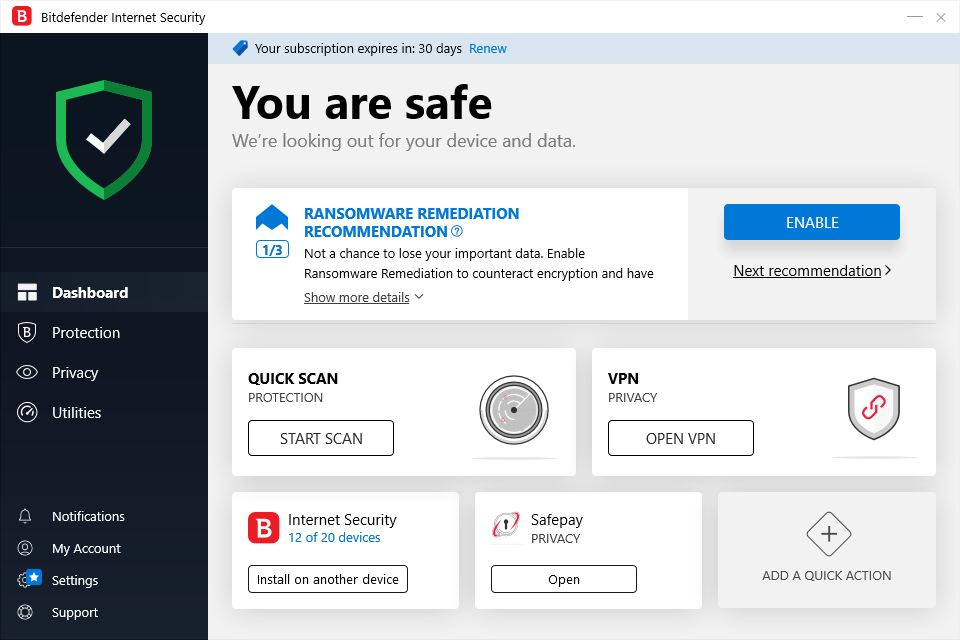The width and height of the screenshot is (960, 640).
Task: Click the red Bitdefender Internet Security icon
Action: pyautogui.click(x=264, y=527)
